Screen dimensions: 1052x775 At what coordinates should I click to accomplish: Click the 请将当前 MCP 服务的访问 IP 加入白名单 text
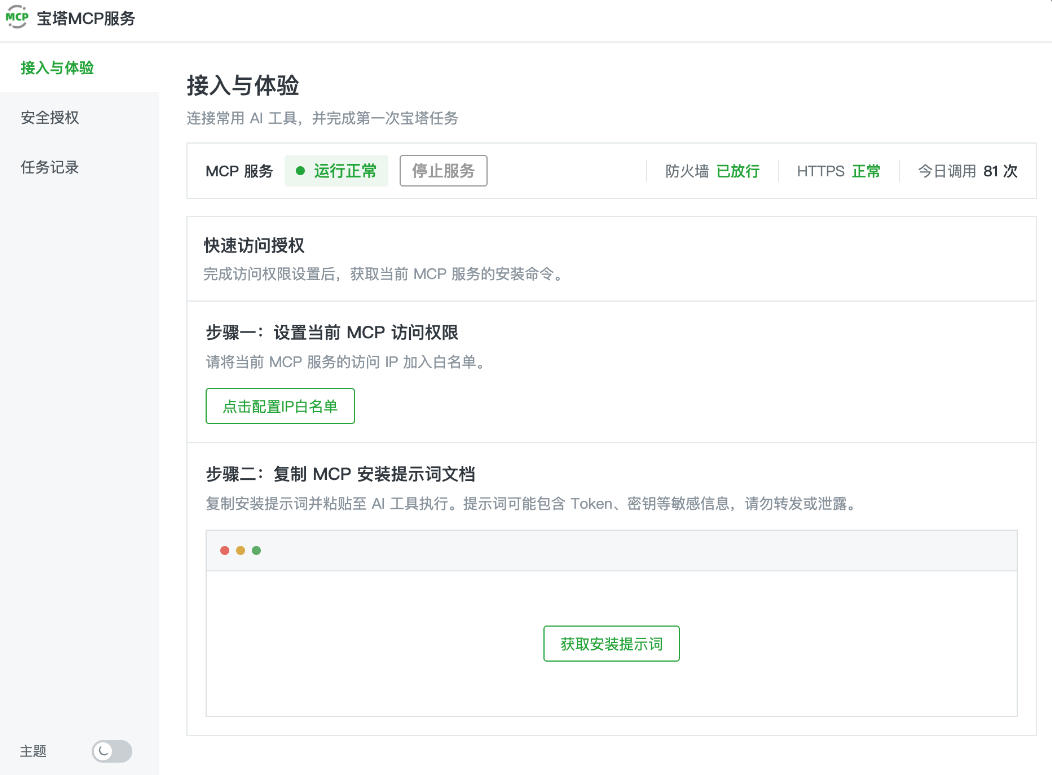[x=346, y=362]
